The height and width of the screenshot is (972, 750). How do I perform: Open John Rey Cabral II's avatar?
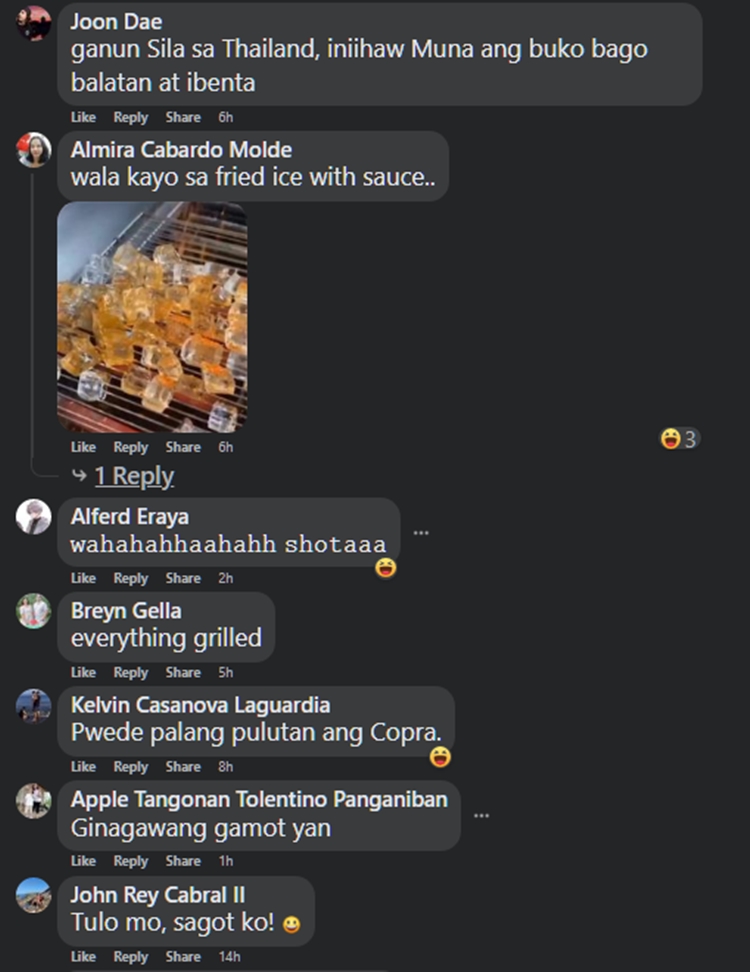click(x=33, y=895)
